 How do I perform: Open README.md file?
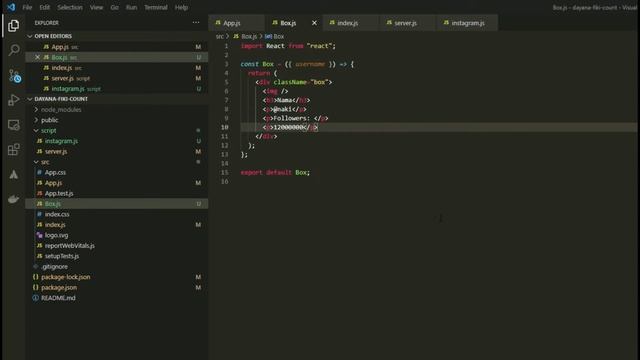point(117,298)
